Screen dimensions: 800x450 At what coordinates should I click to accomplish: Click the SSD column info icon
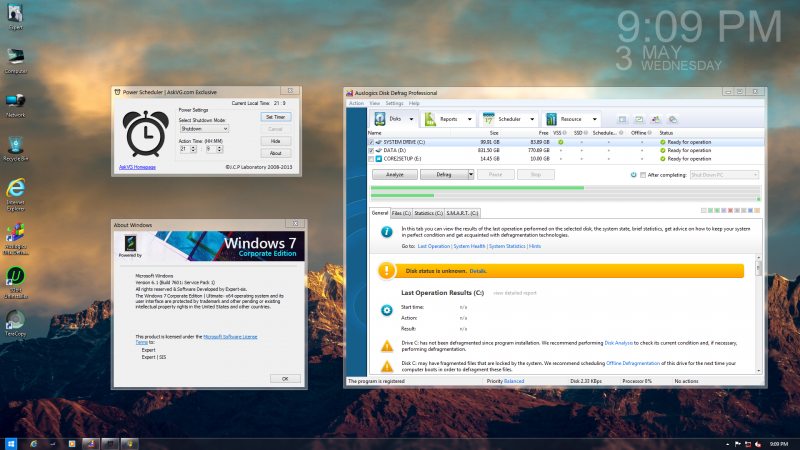click(x=586, y=133)
